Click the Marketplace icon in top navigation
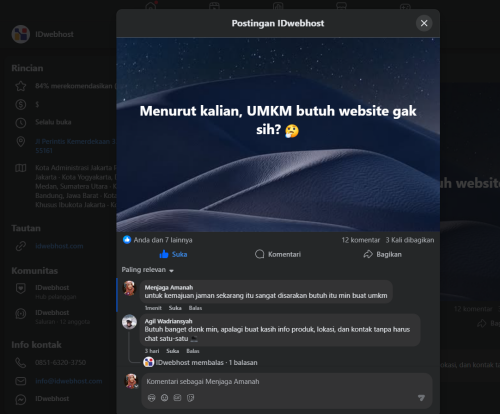 341,5
